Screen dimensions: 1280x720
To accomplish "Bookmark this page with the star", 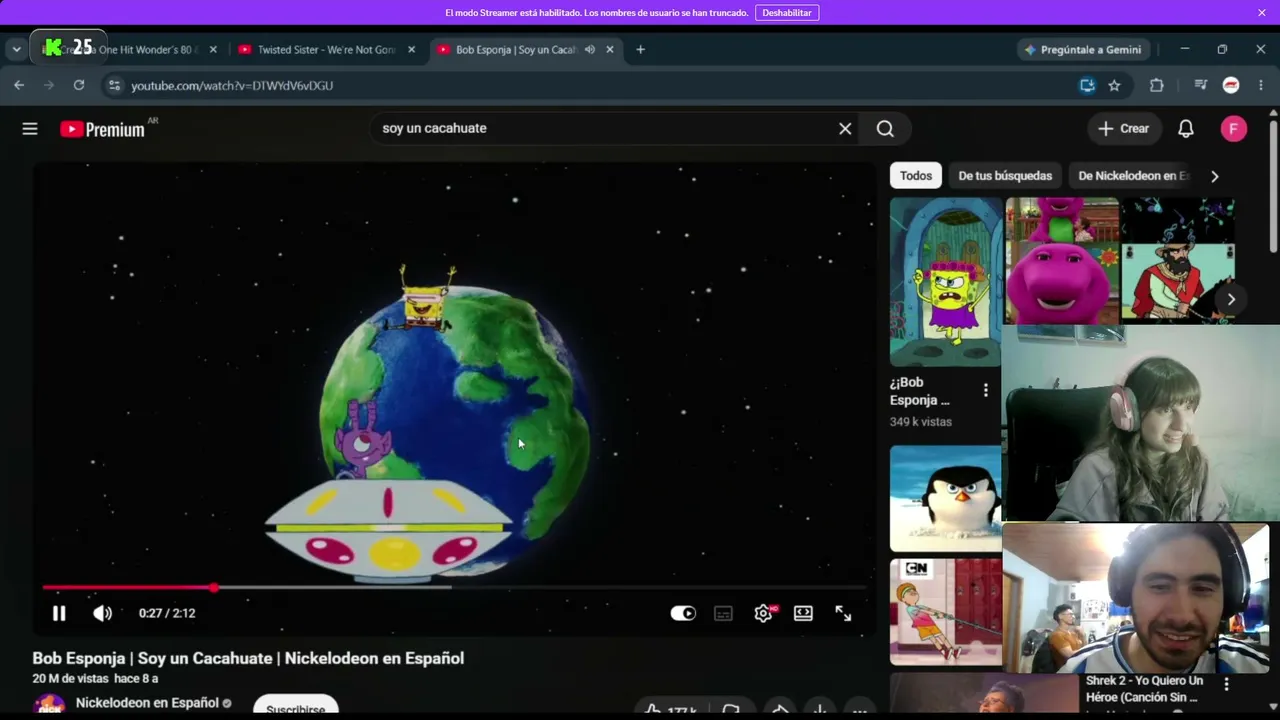I will (x=1114, y=86).
